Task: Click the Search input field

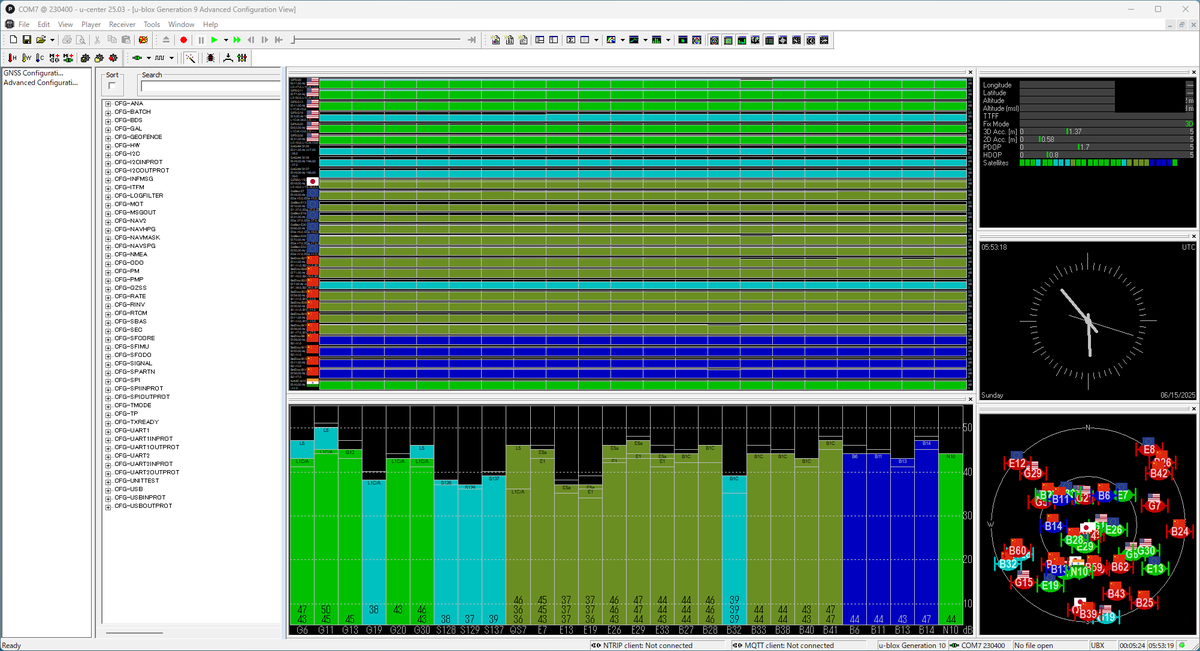Action: coord(210,87)
